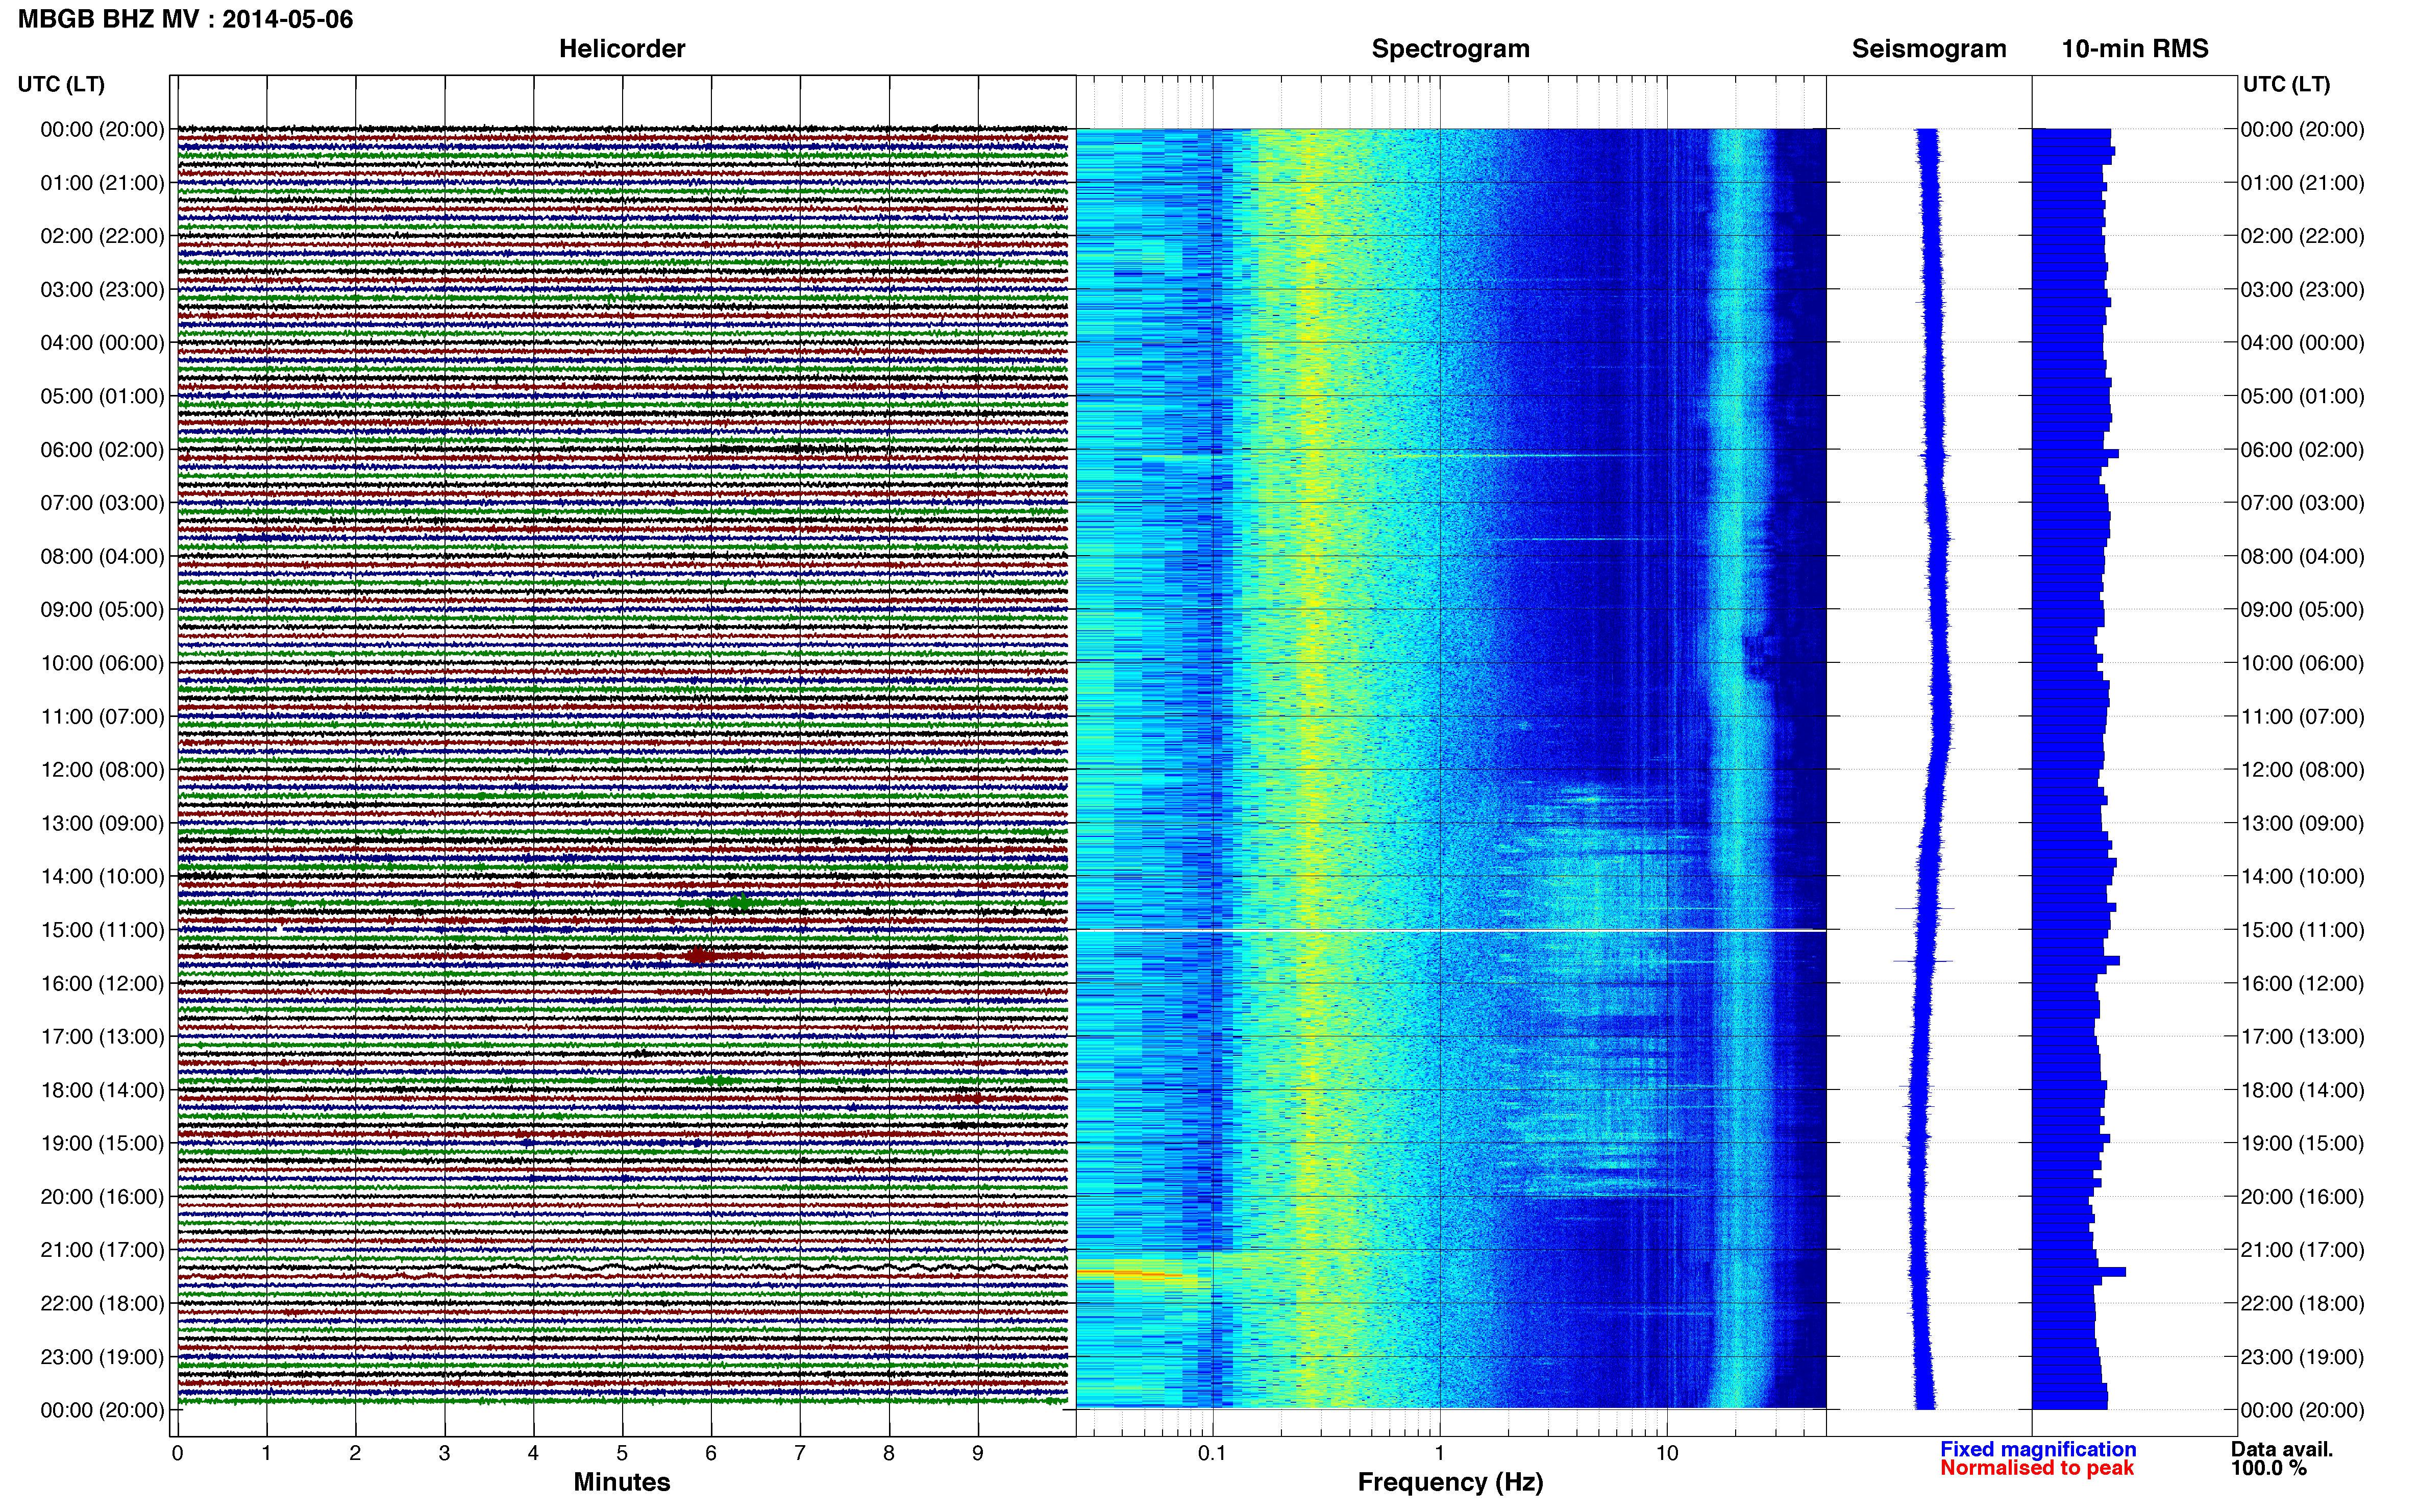
Task: Click the 3 tick on the Minutes axis
Action: pos(444,1453)
